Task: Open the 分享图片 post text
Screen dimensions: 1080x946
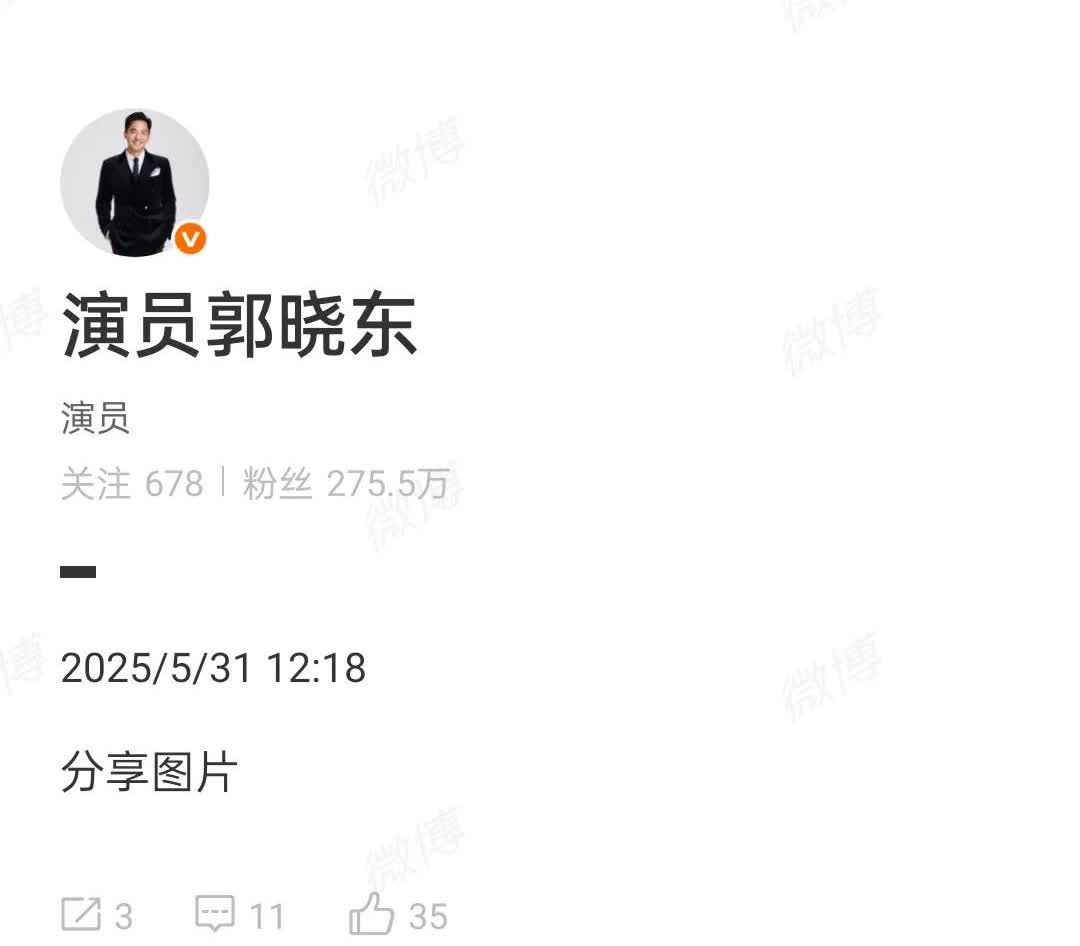Action: [x=149, y=772]
